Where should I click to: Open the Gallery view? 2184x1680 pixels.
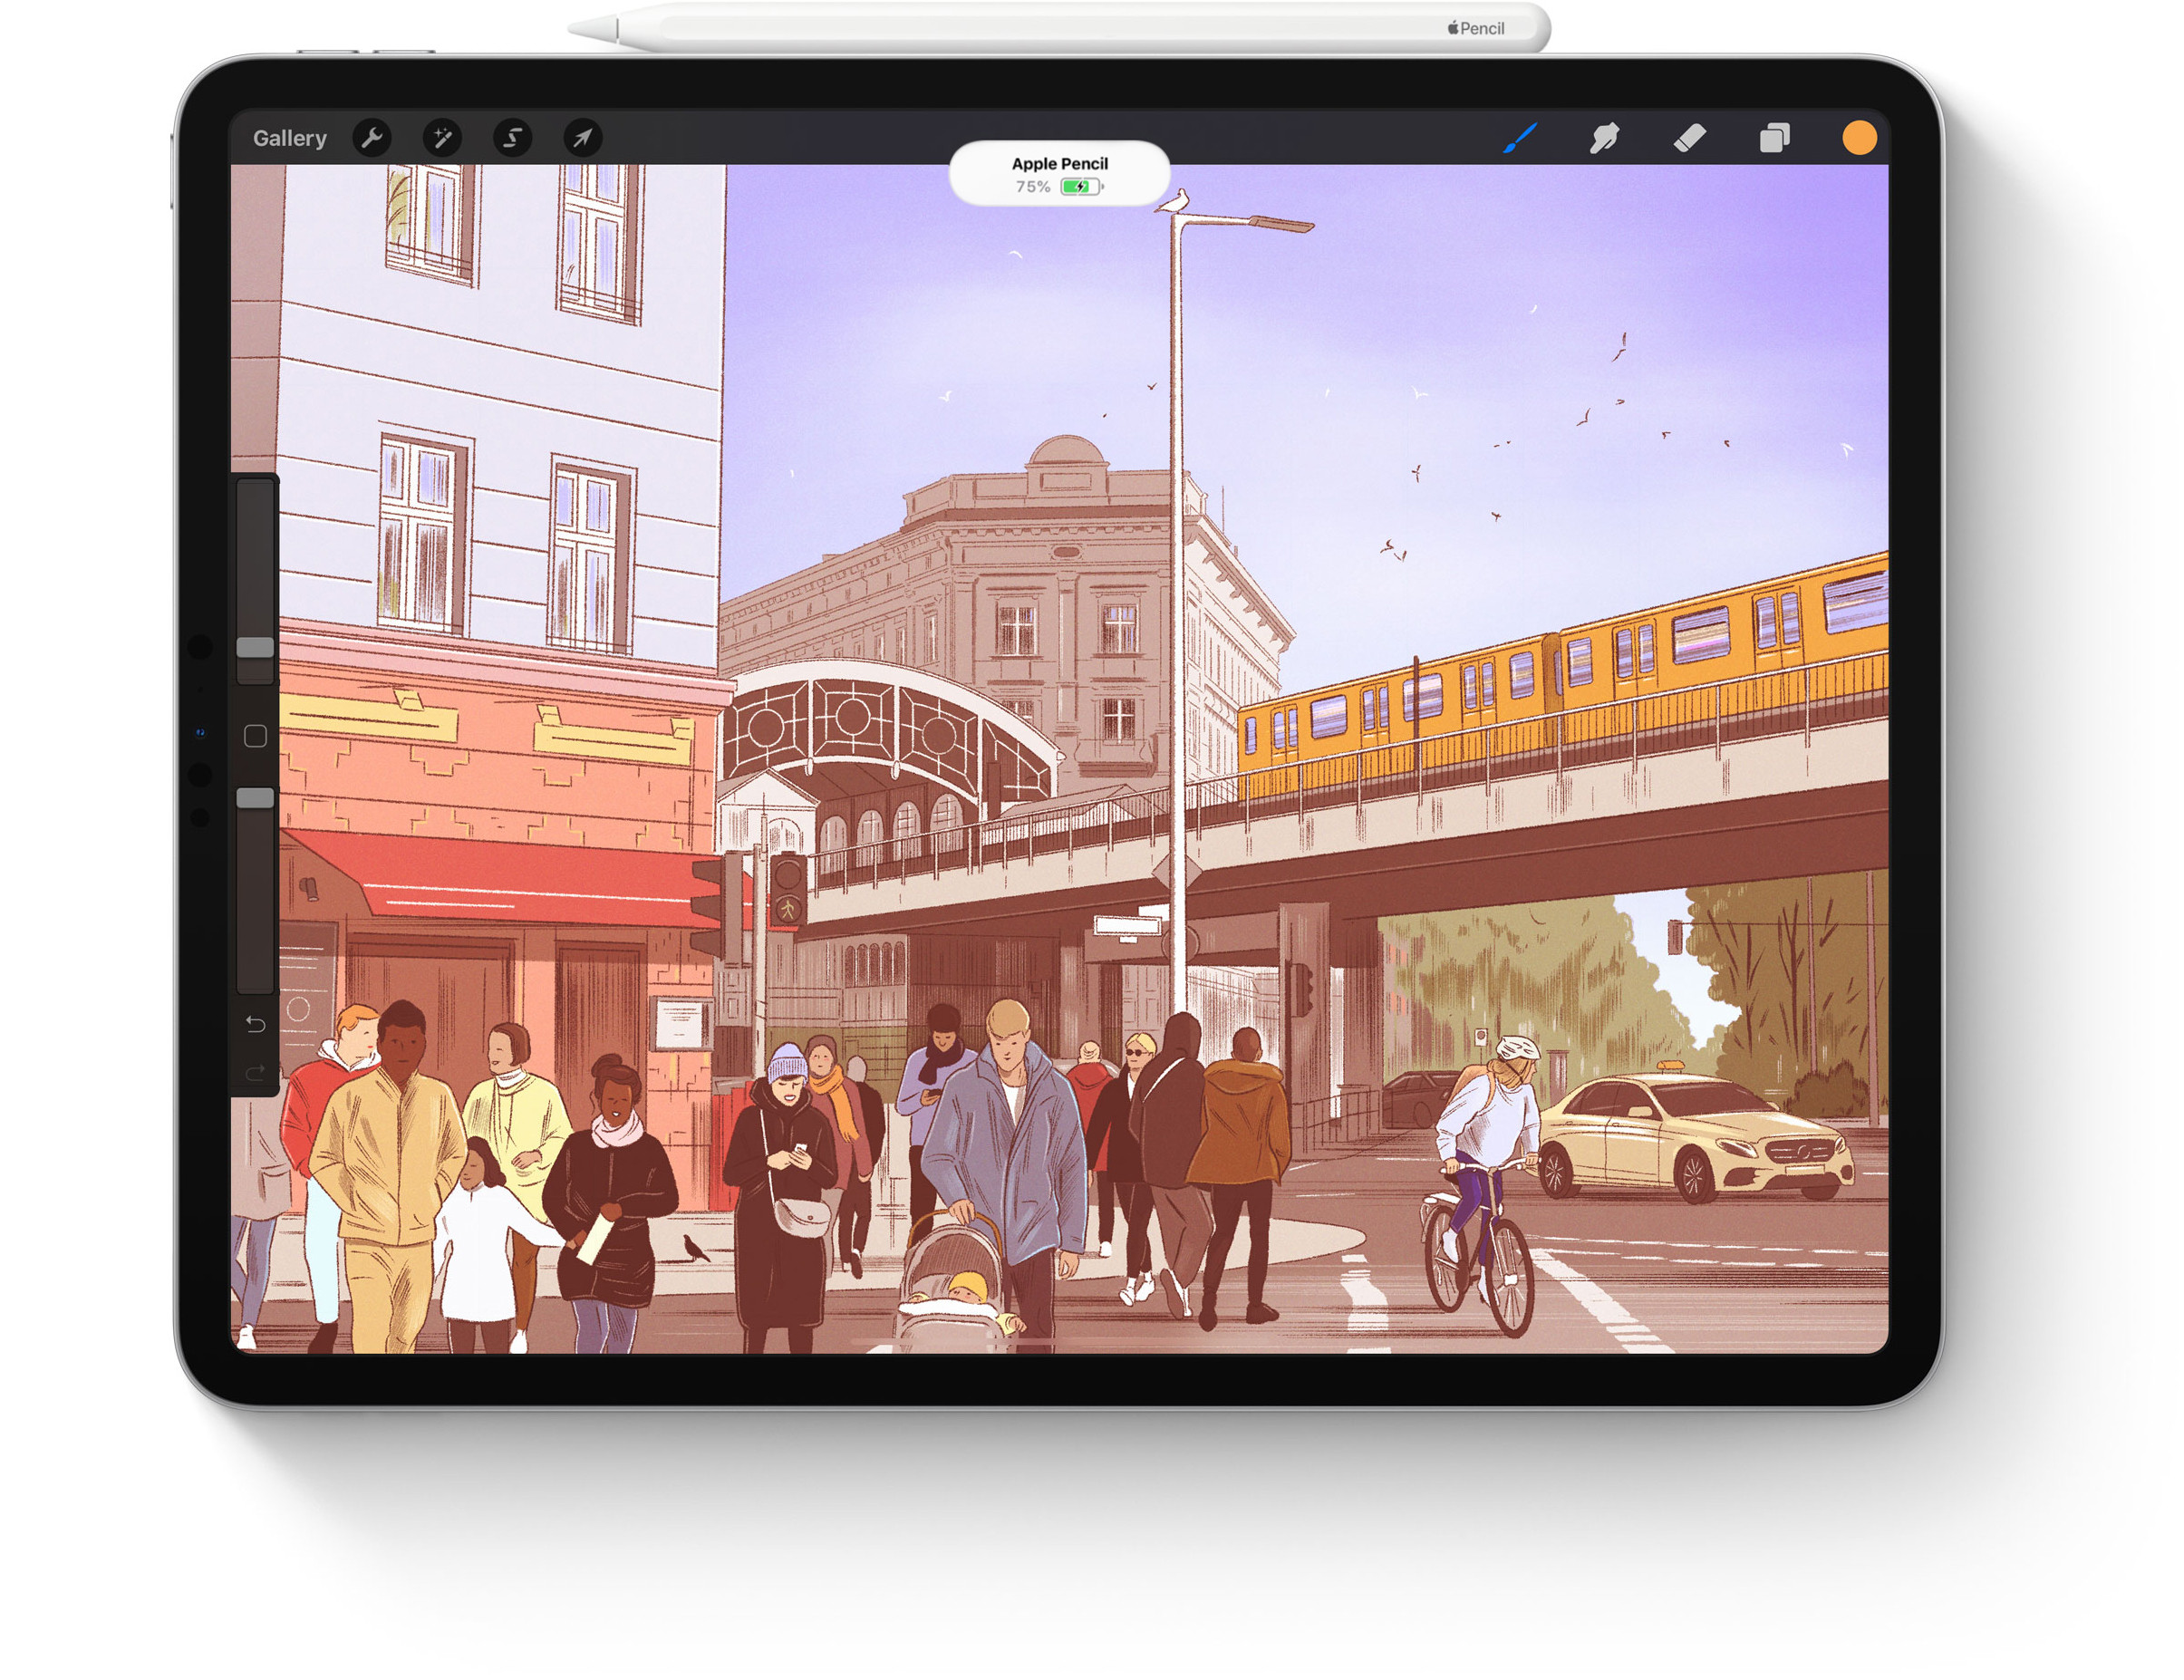(289, 138)
